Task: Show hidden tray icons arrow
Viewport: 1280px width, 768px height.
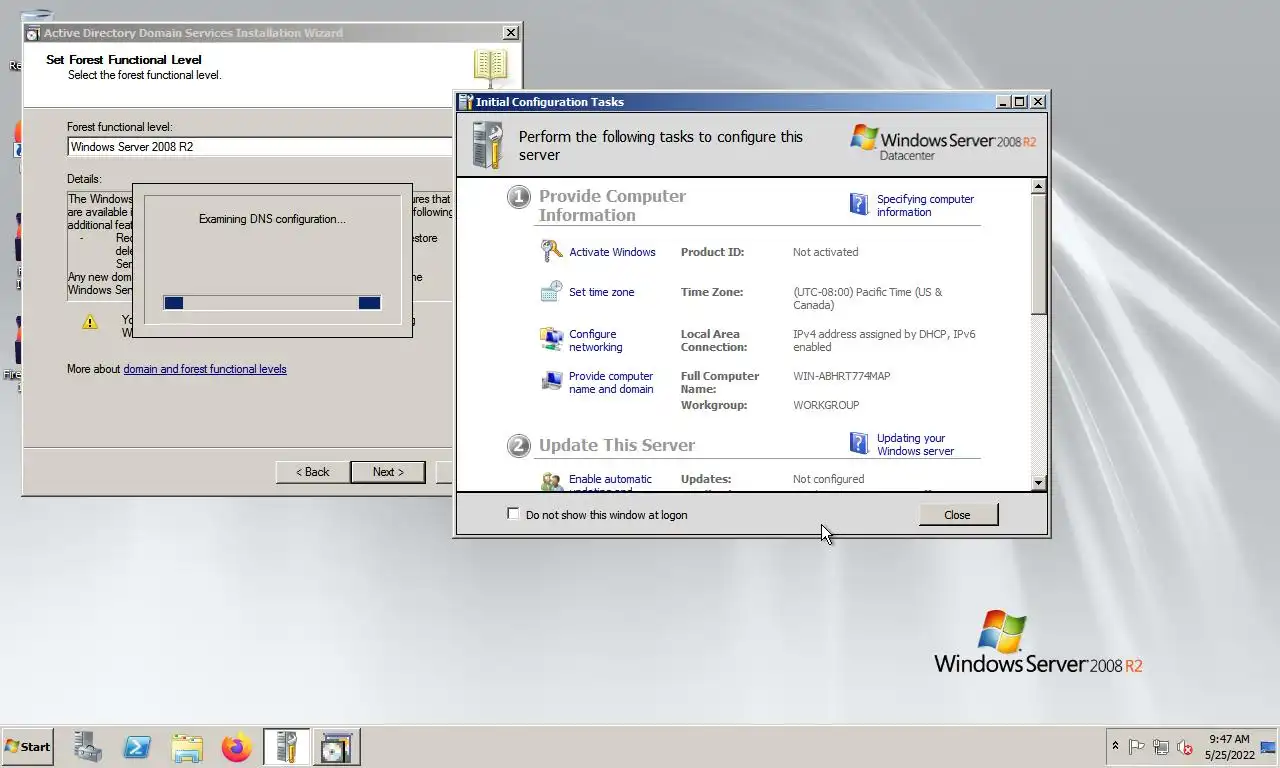Action: pyautogui.click(x=1115, y=747)
